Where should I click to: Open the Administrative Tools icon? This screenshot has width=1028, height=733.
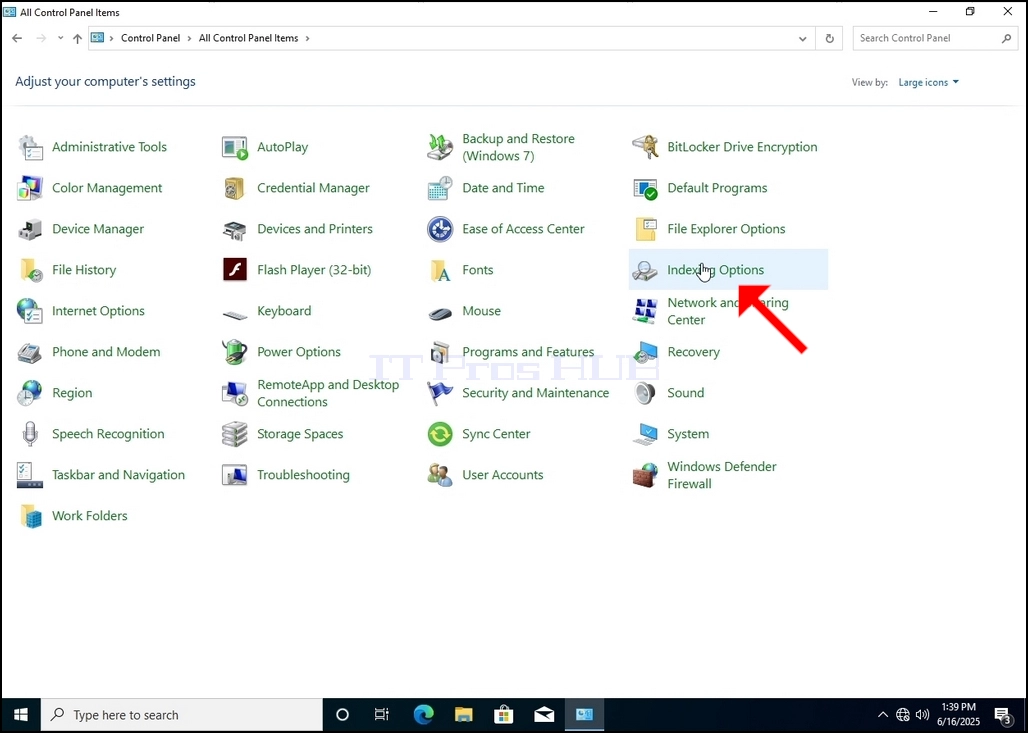pos(30,148)
